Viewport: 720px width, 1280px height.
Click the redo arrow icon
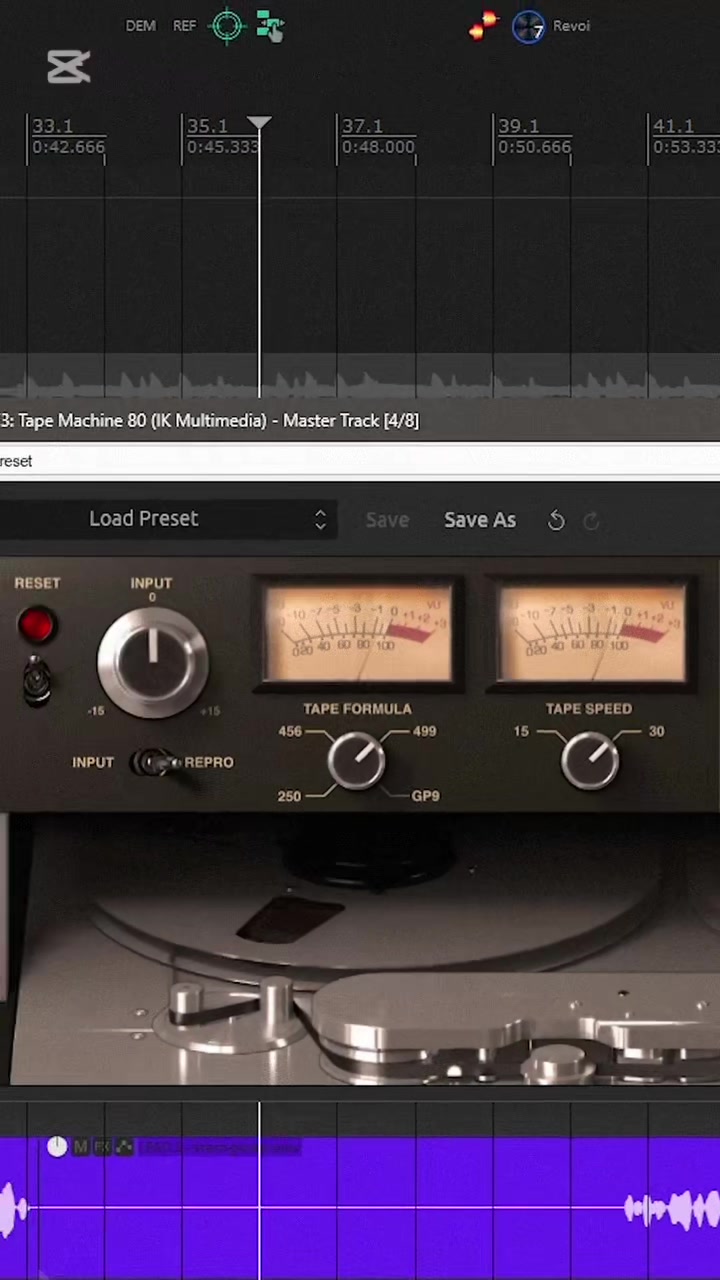point(591,520)
